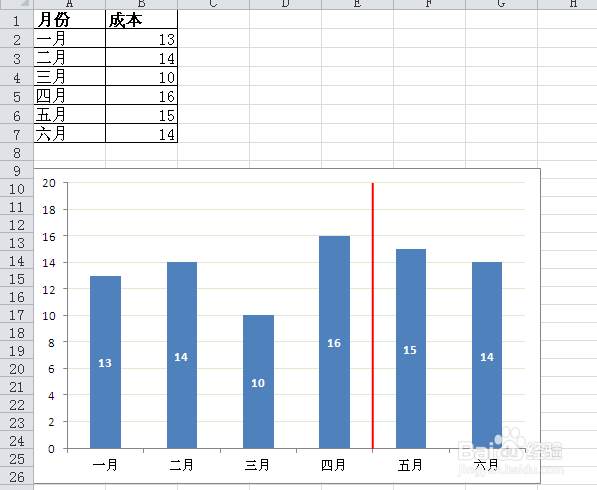597x490 pixels.
Task: Click cell containing 四月 in table
Action: coord(70,96)
